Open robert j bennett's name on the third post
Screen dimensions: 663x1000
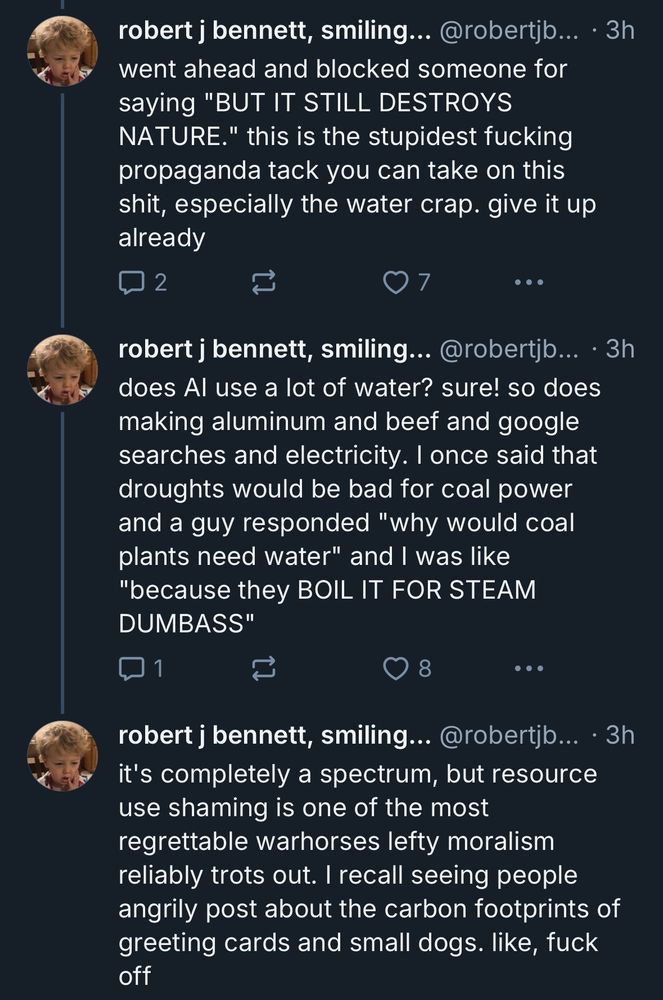pyautogui.click(x=275, y=735)
